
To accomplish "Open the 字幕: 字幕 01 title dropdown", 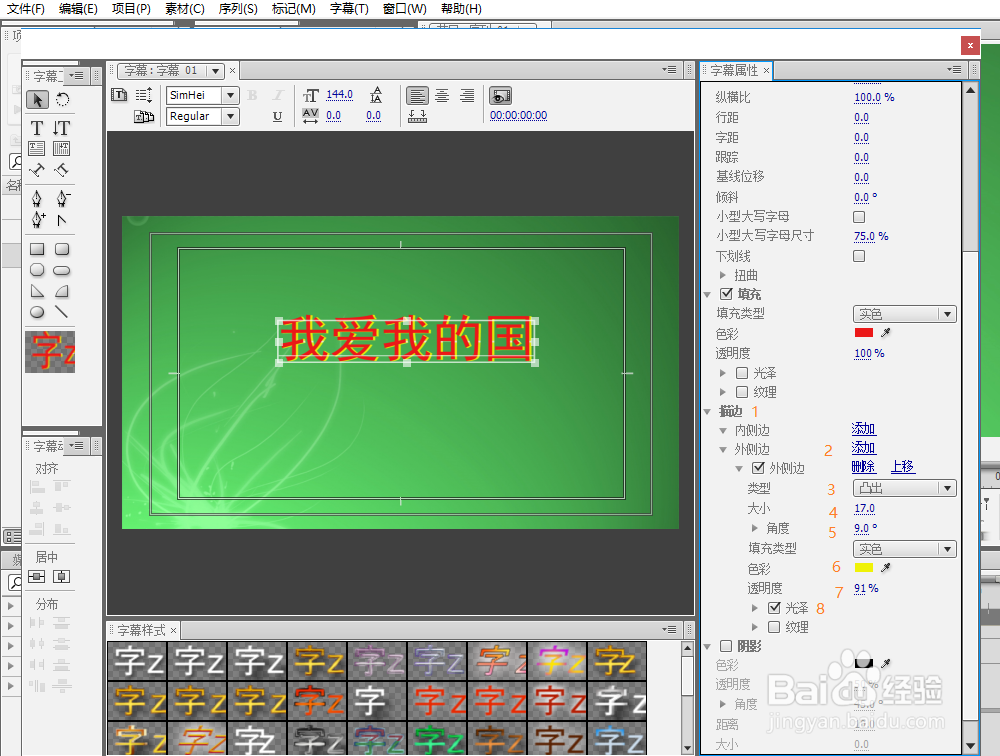I will coord(216,71).
